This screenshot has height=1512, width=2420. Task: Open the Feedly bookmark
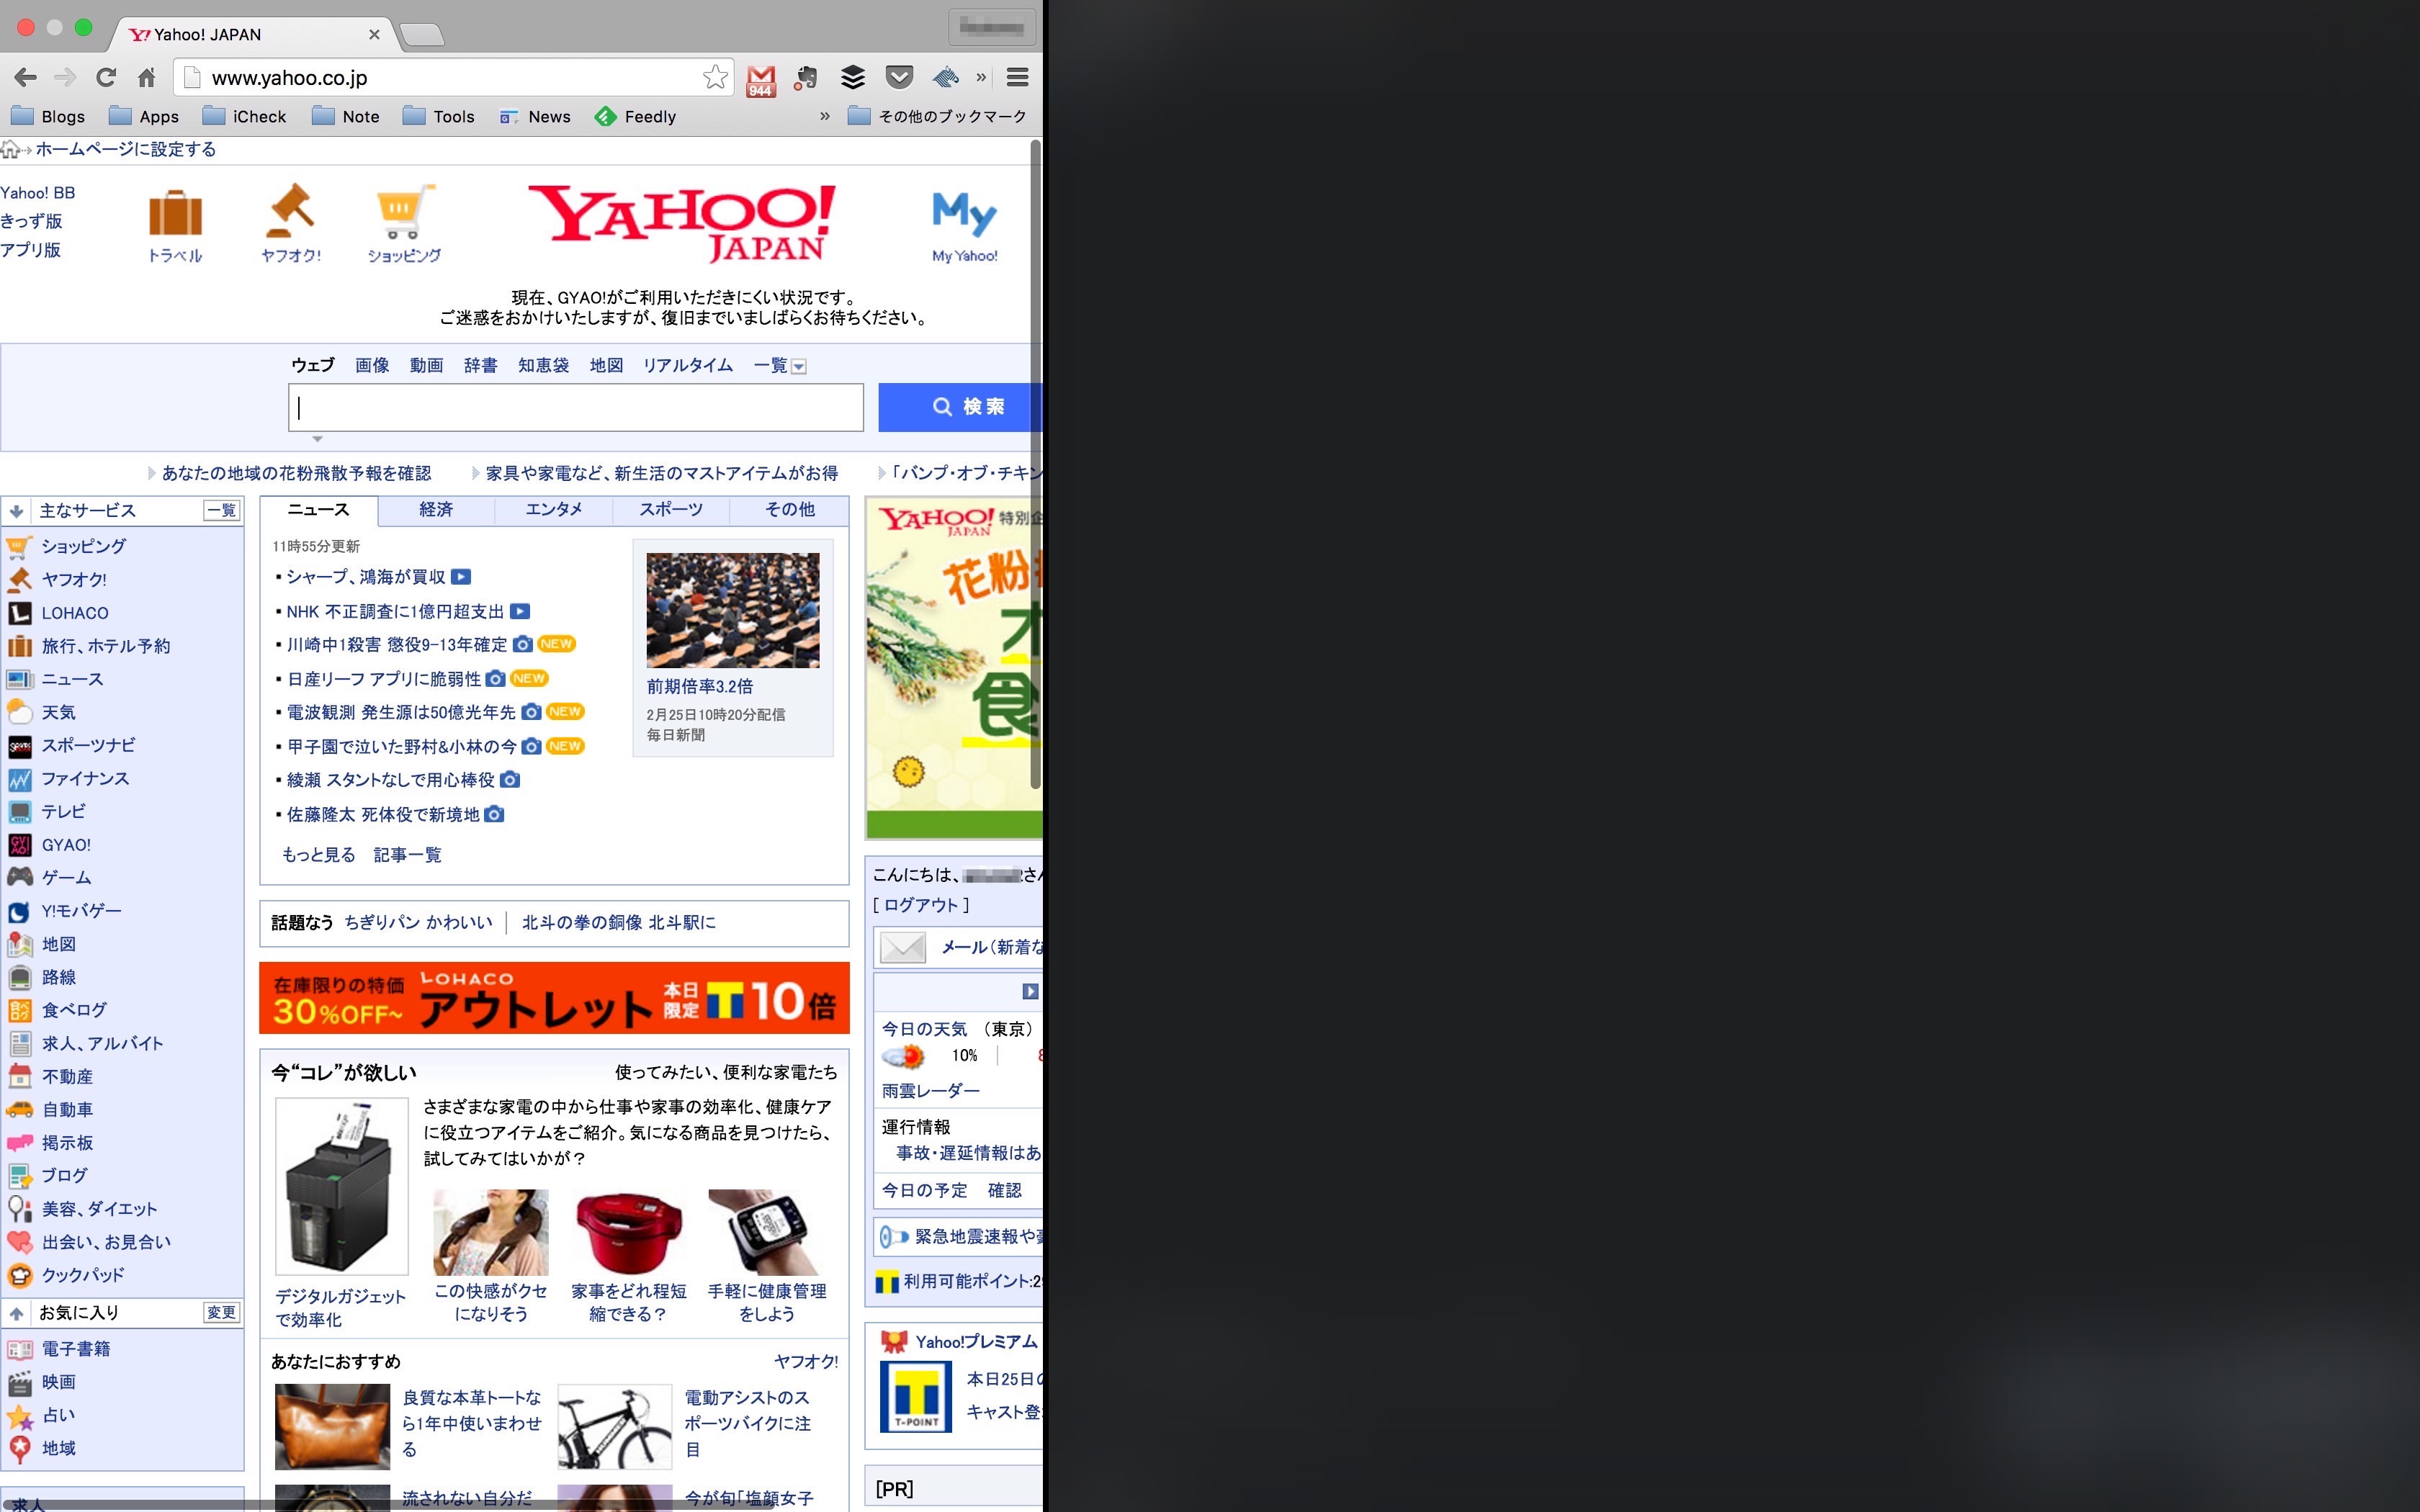coord(636,116)
